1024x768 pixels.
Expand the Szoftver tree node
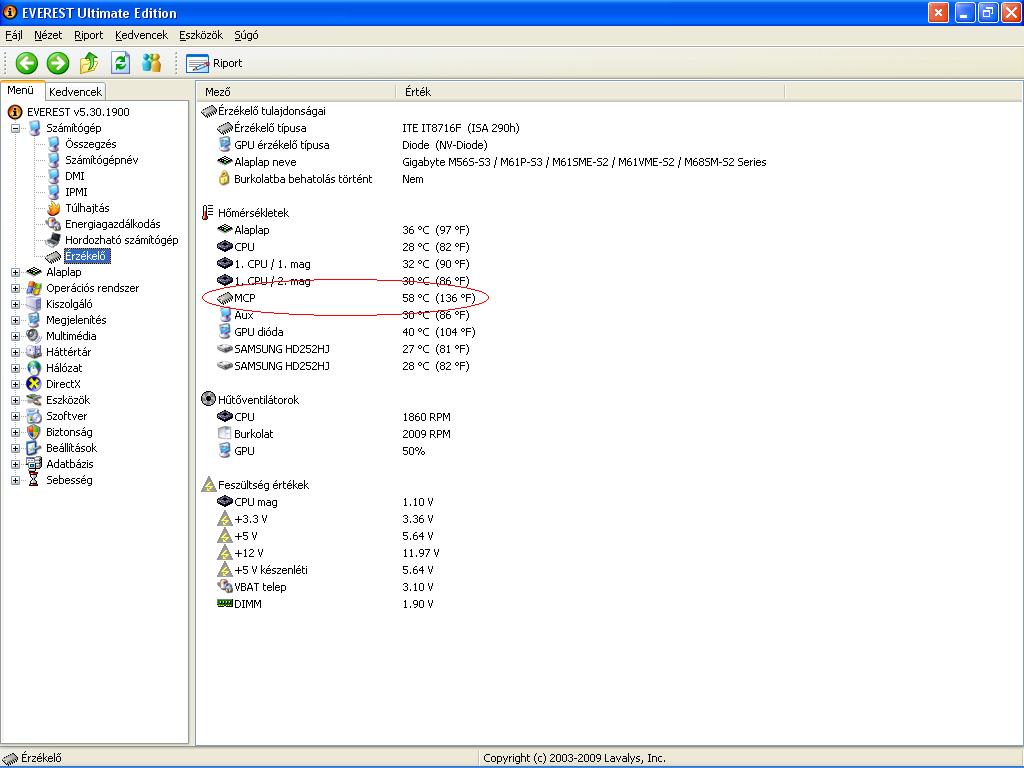coord(15,416)
